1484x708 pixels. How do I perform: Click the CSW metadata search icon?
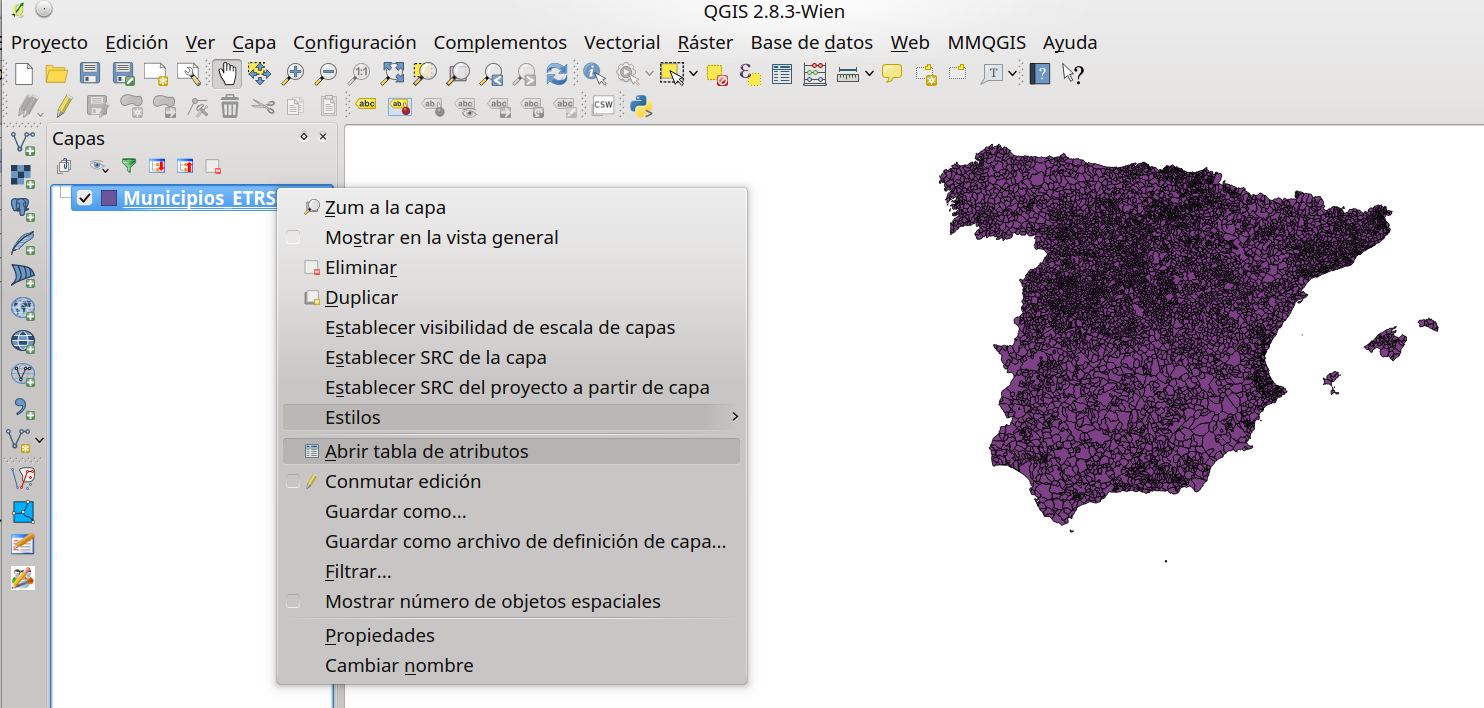pos(603,105)
